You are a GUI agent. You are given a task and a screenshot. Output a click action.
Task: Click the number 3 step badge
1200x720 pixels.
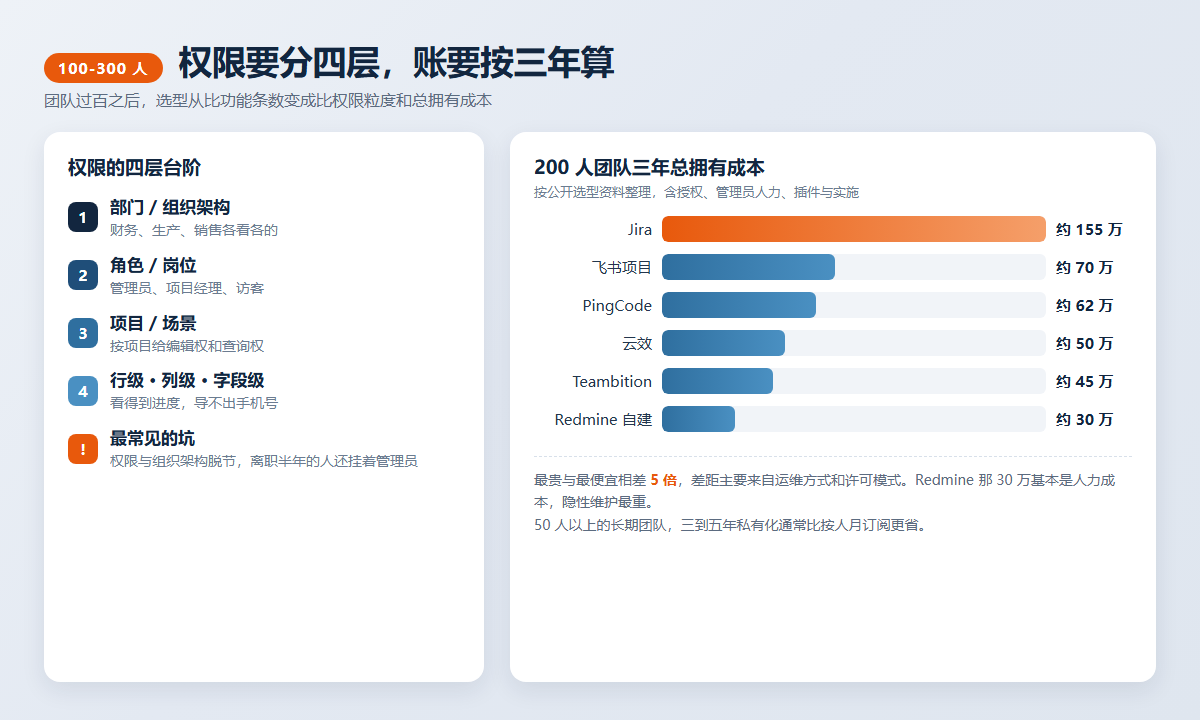[x=83, y=333]
